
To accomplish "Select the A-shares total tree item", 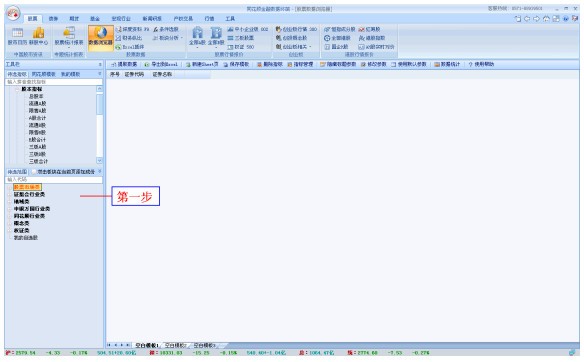I will 37,118.
